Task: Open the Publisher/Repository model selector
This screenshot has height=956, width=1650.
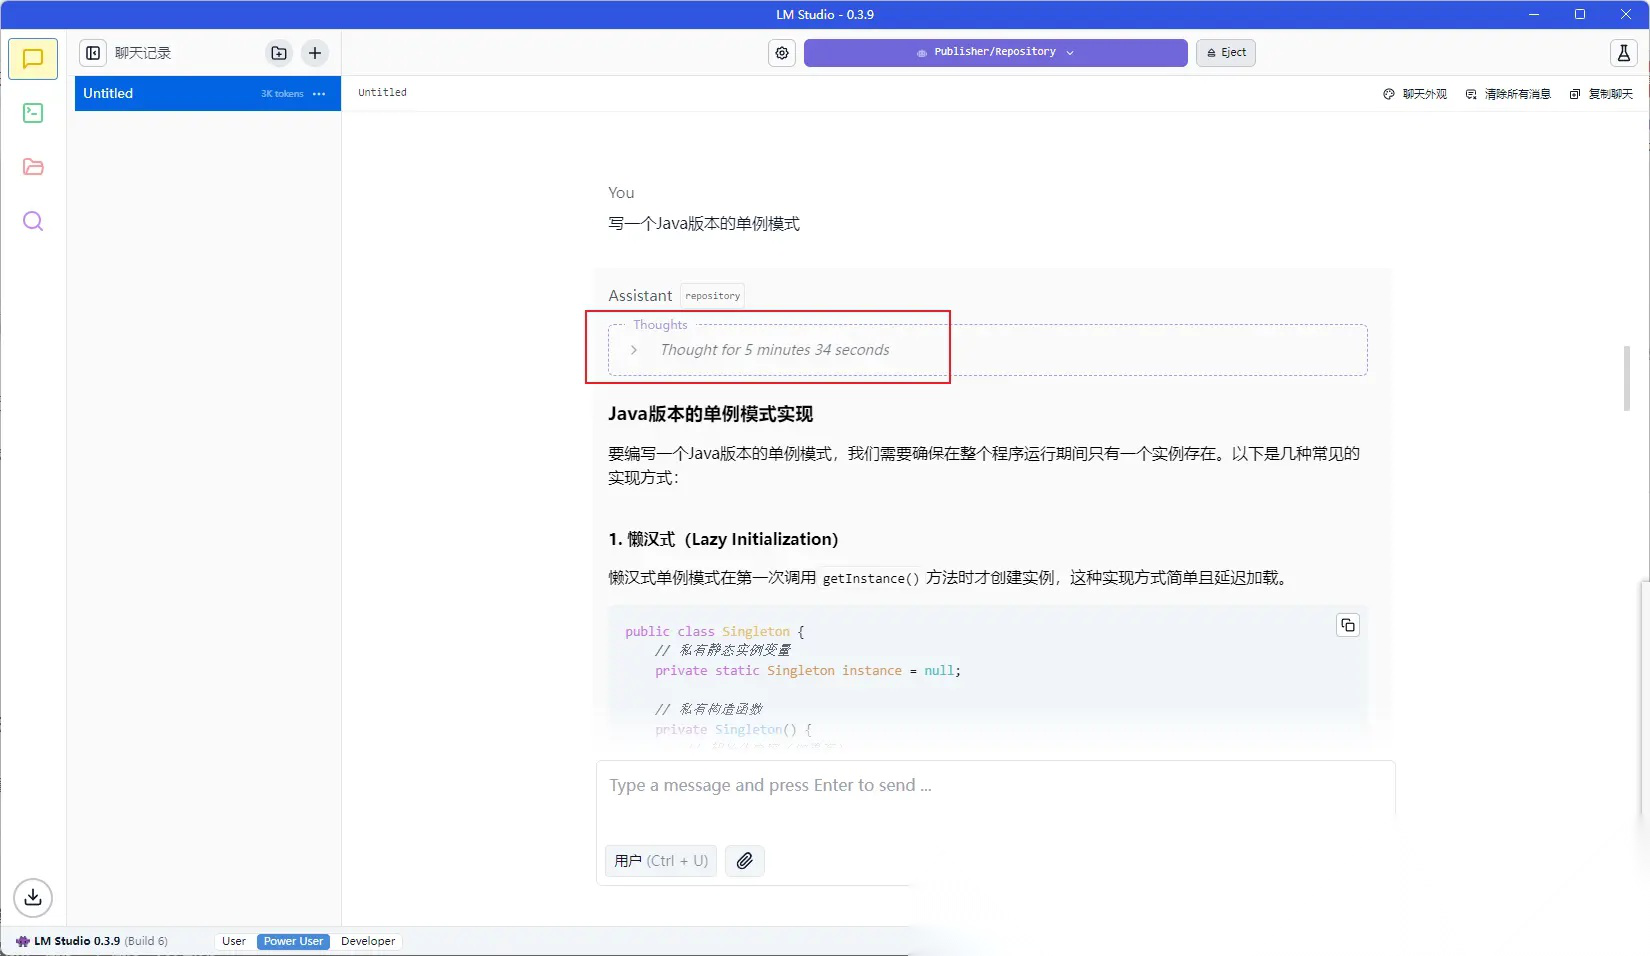Action: click(995, 52)
